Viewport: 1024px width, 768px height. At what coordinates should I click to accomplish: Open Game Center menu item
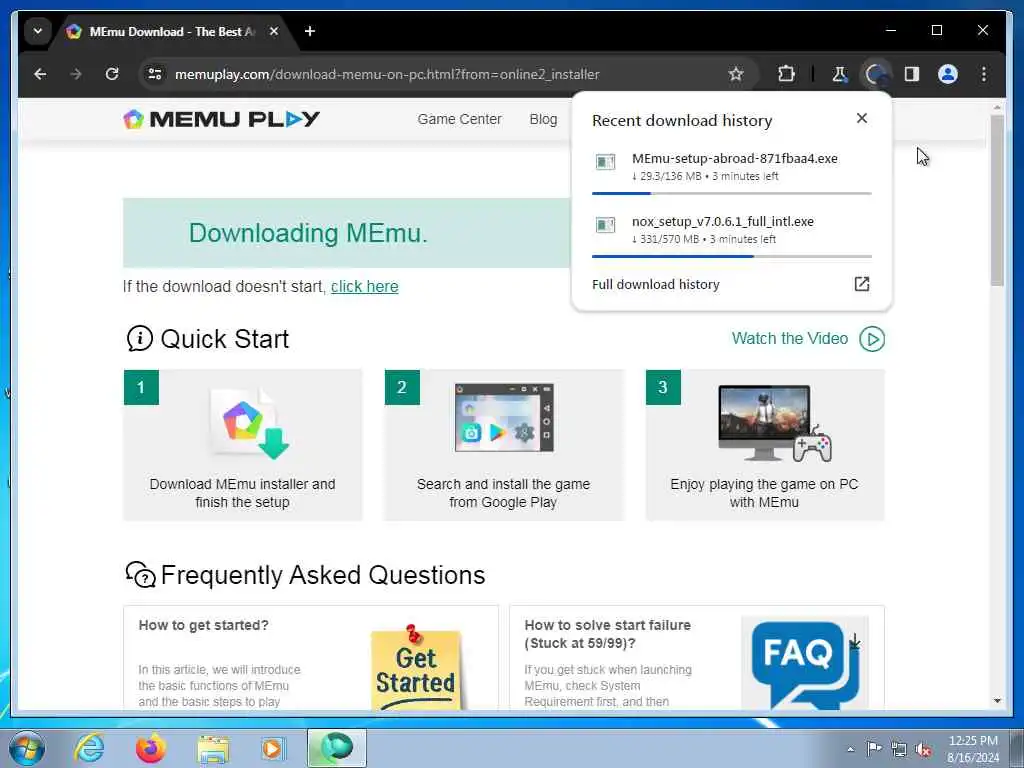pos(460,120)
